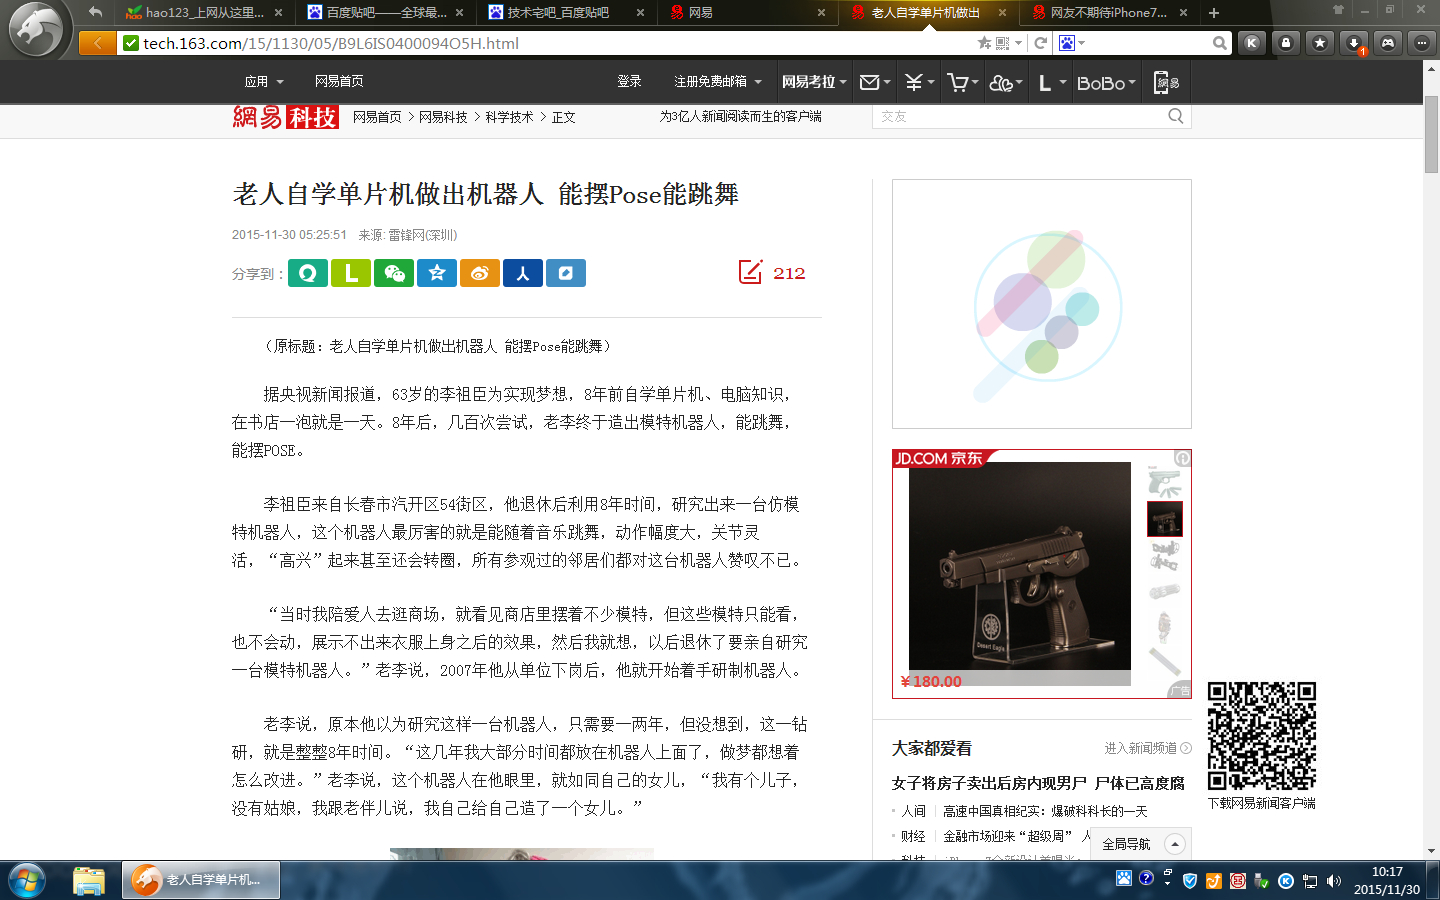This screenshot has width=1440, height=900.
Task: Share article to QQ Zone star icon
Action: point(437,273)
